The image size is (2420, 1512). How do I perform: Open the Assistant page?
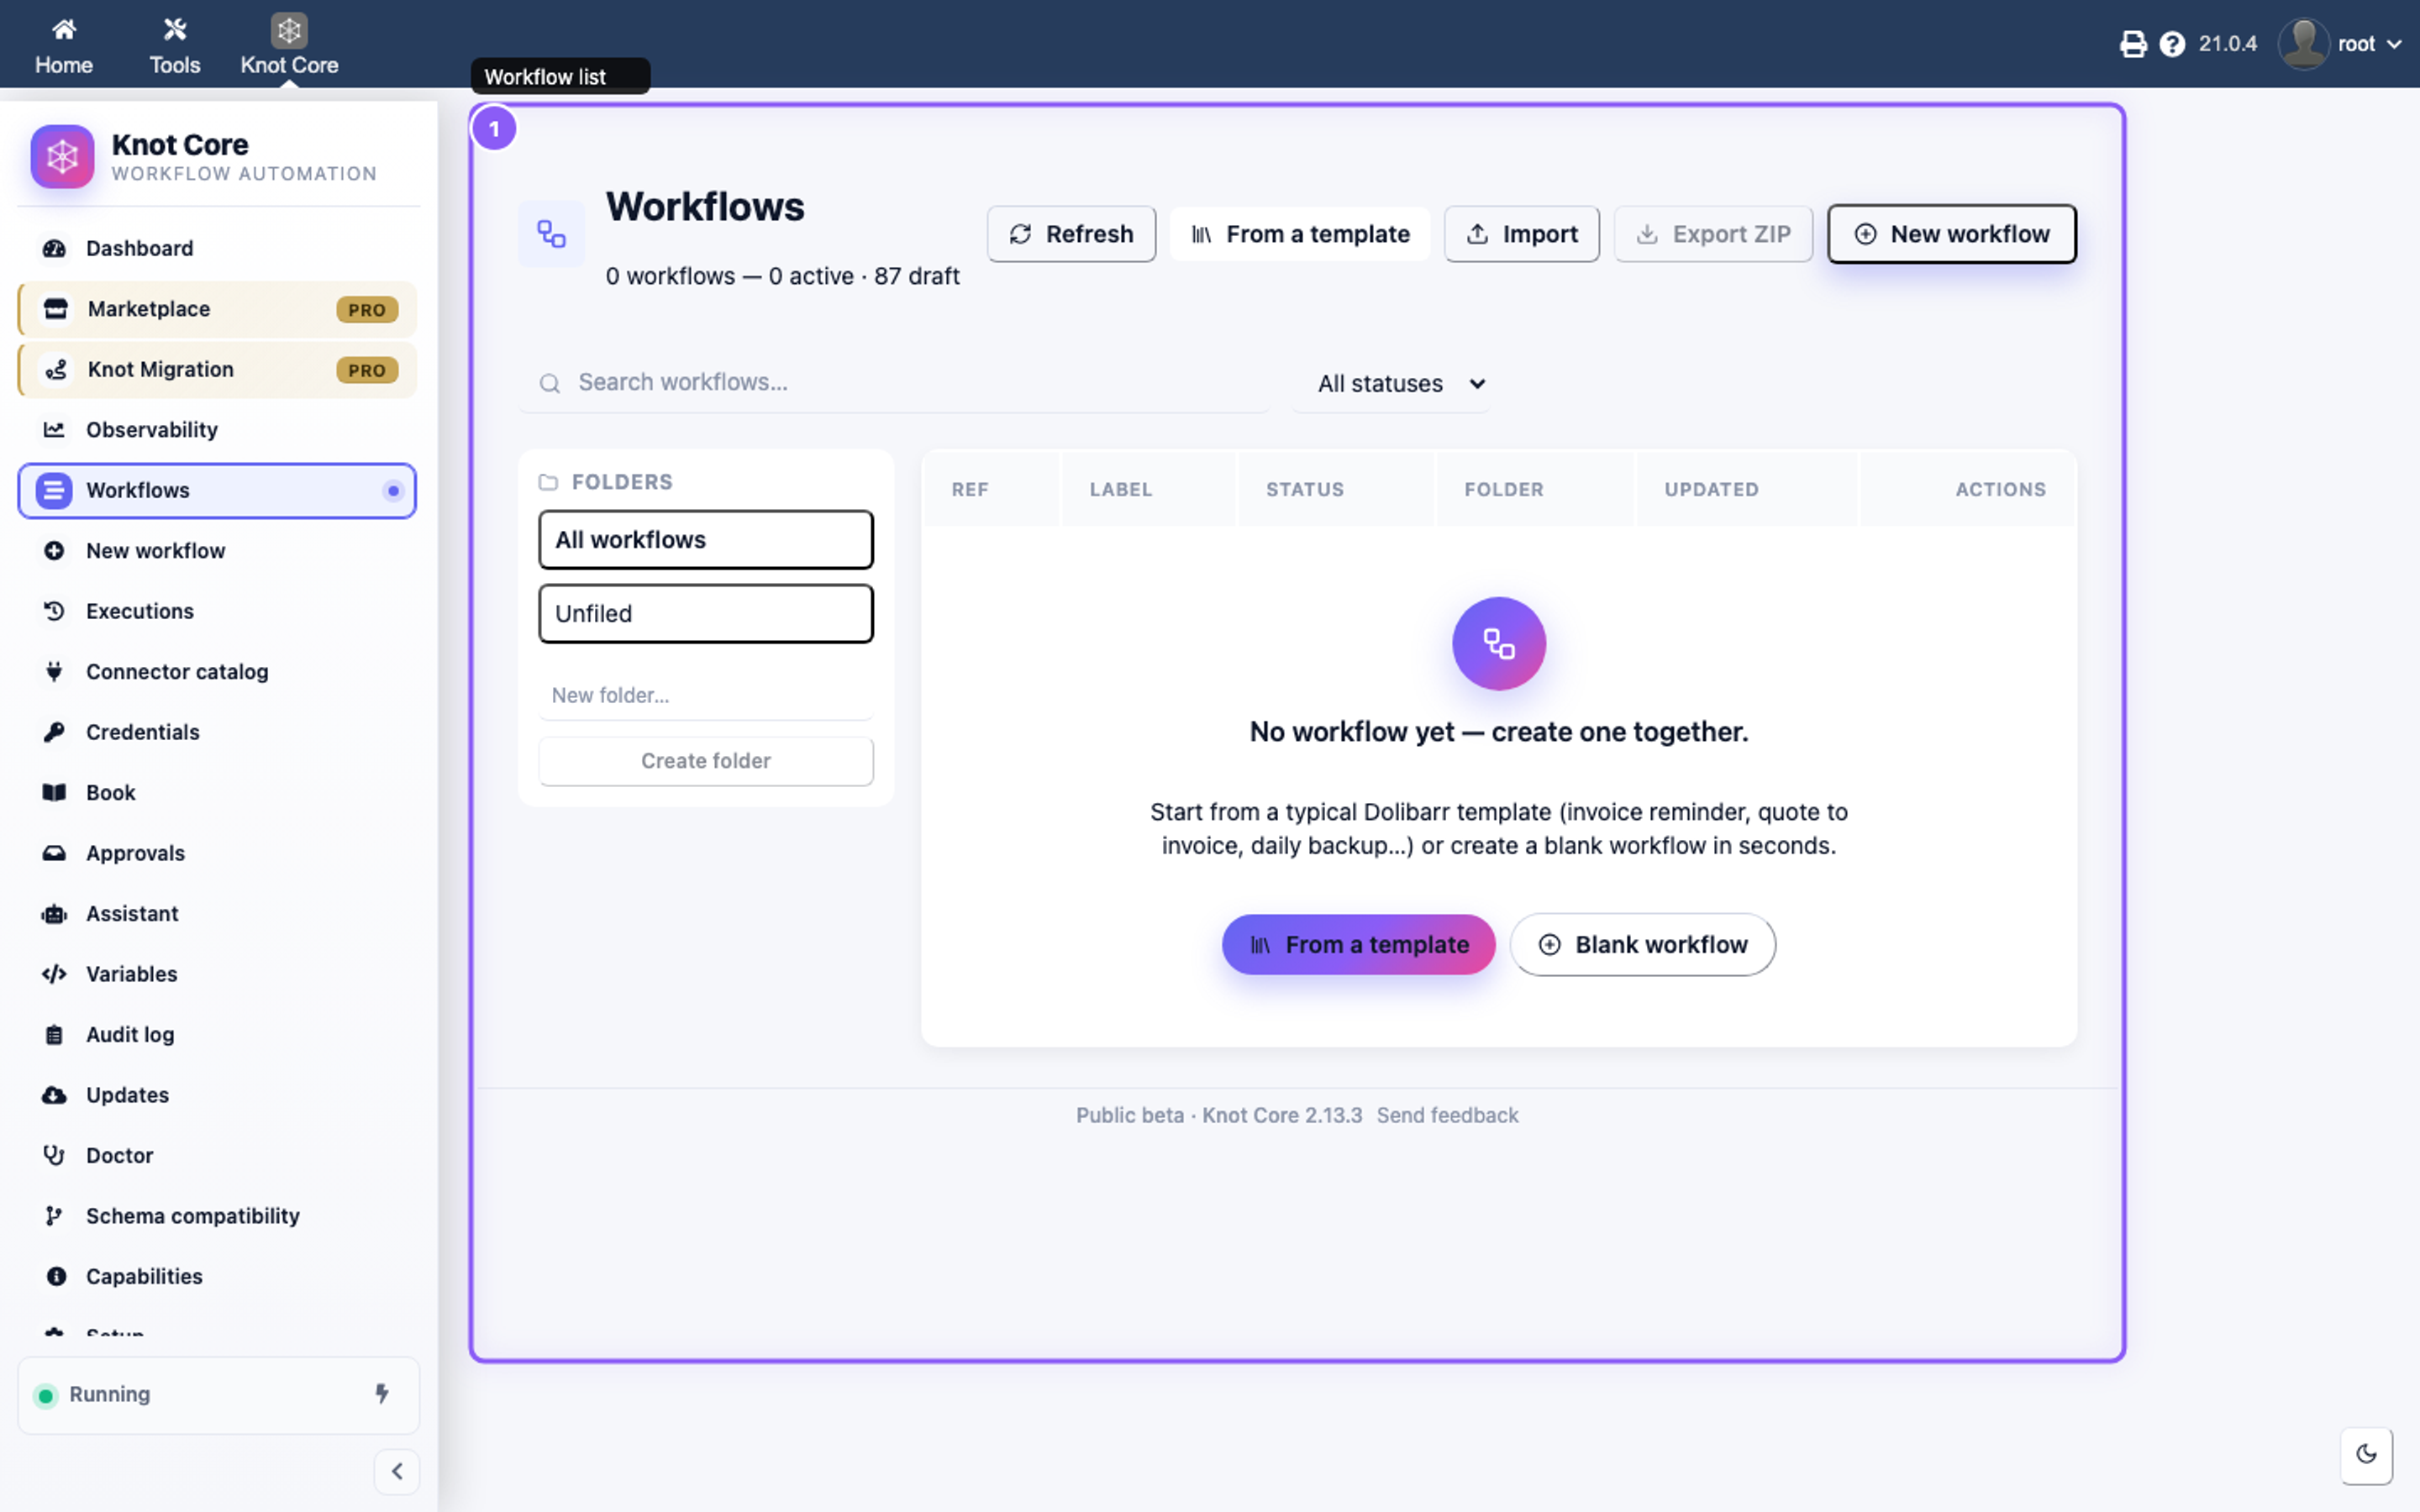(217, 914)
